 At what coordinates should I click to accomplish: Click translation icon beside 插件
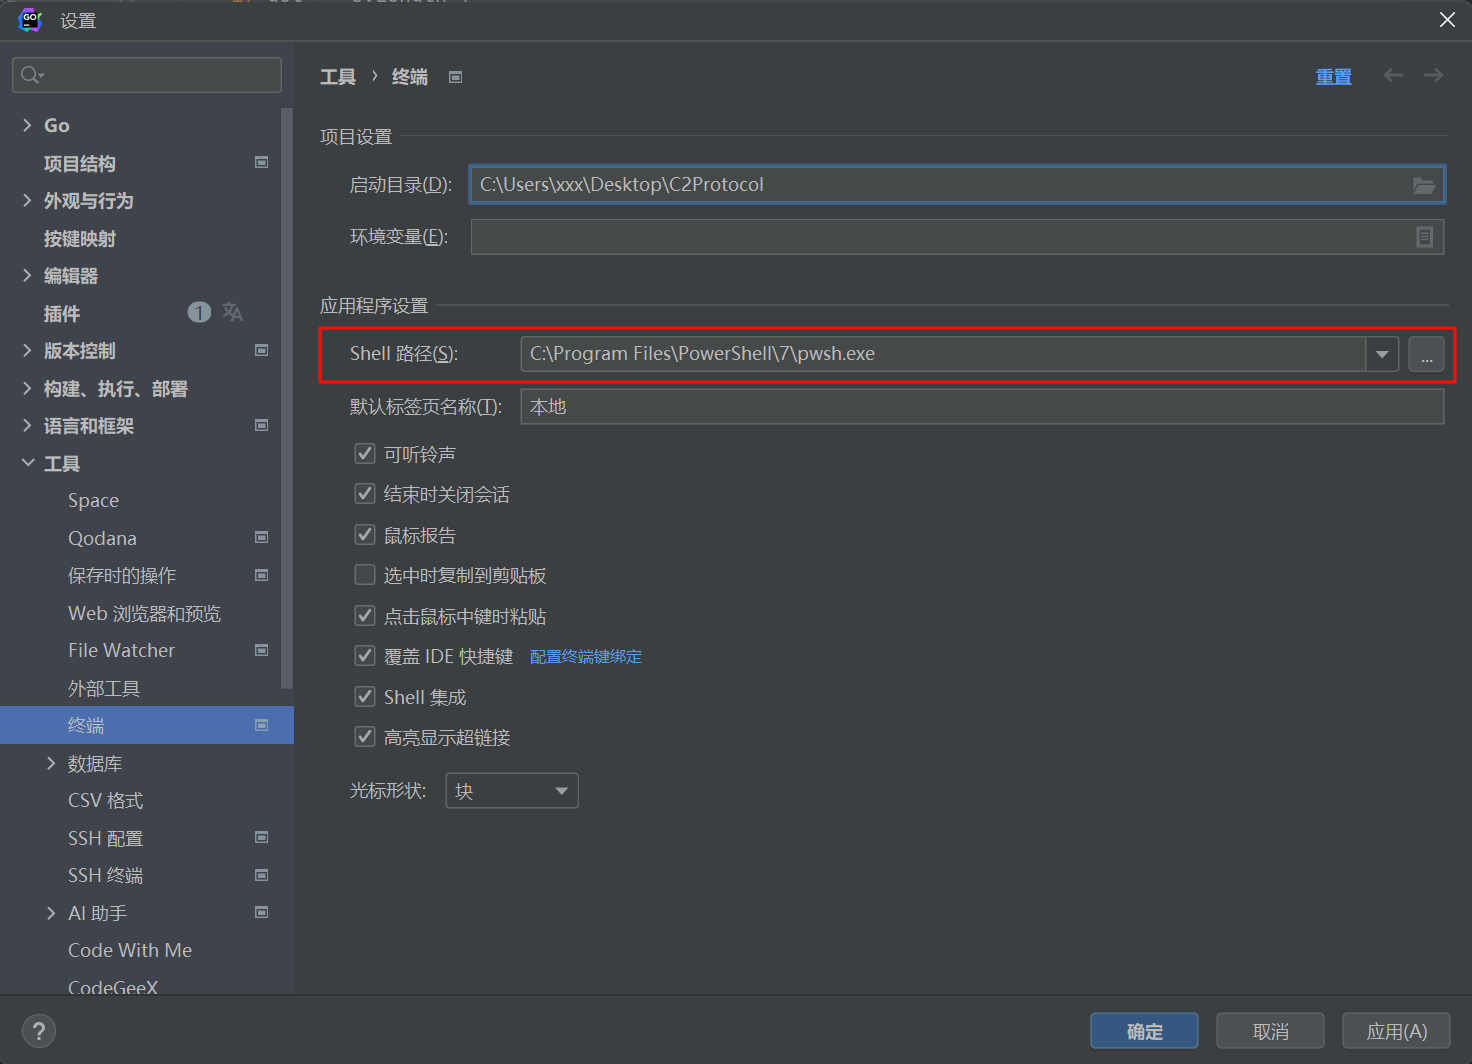pyautogui.click(x=233, y=312)
